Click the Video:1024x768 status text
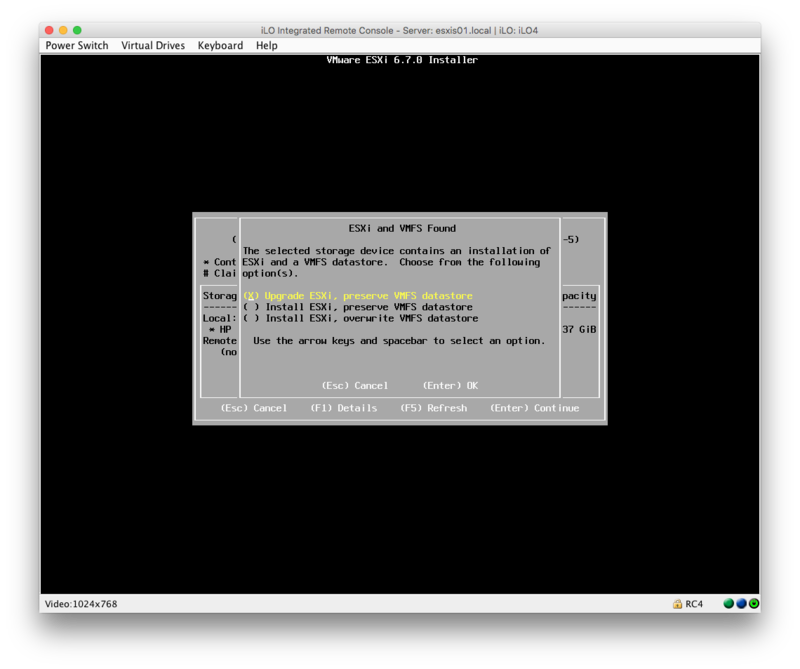This screenshot has width=800, height=669. coord(81,604)
